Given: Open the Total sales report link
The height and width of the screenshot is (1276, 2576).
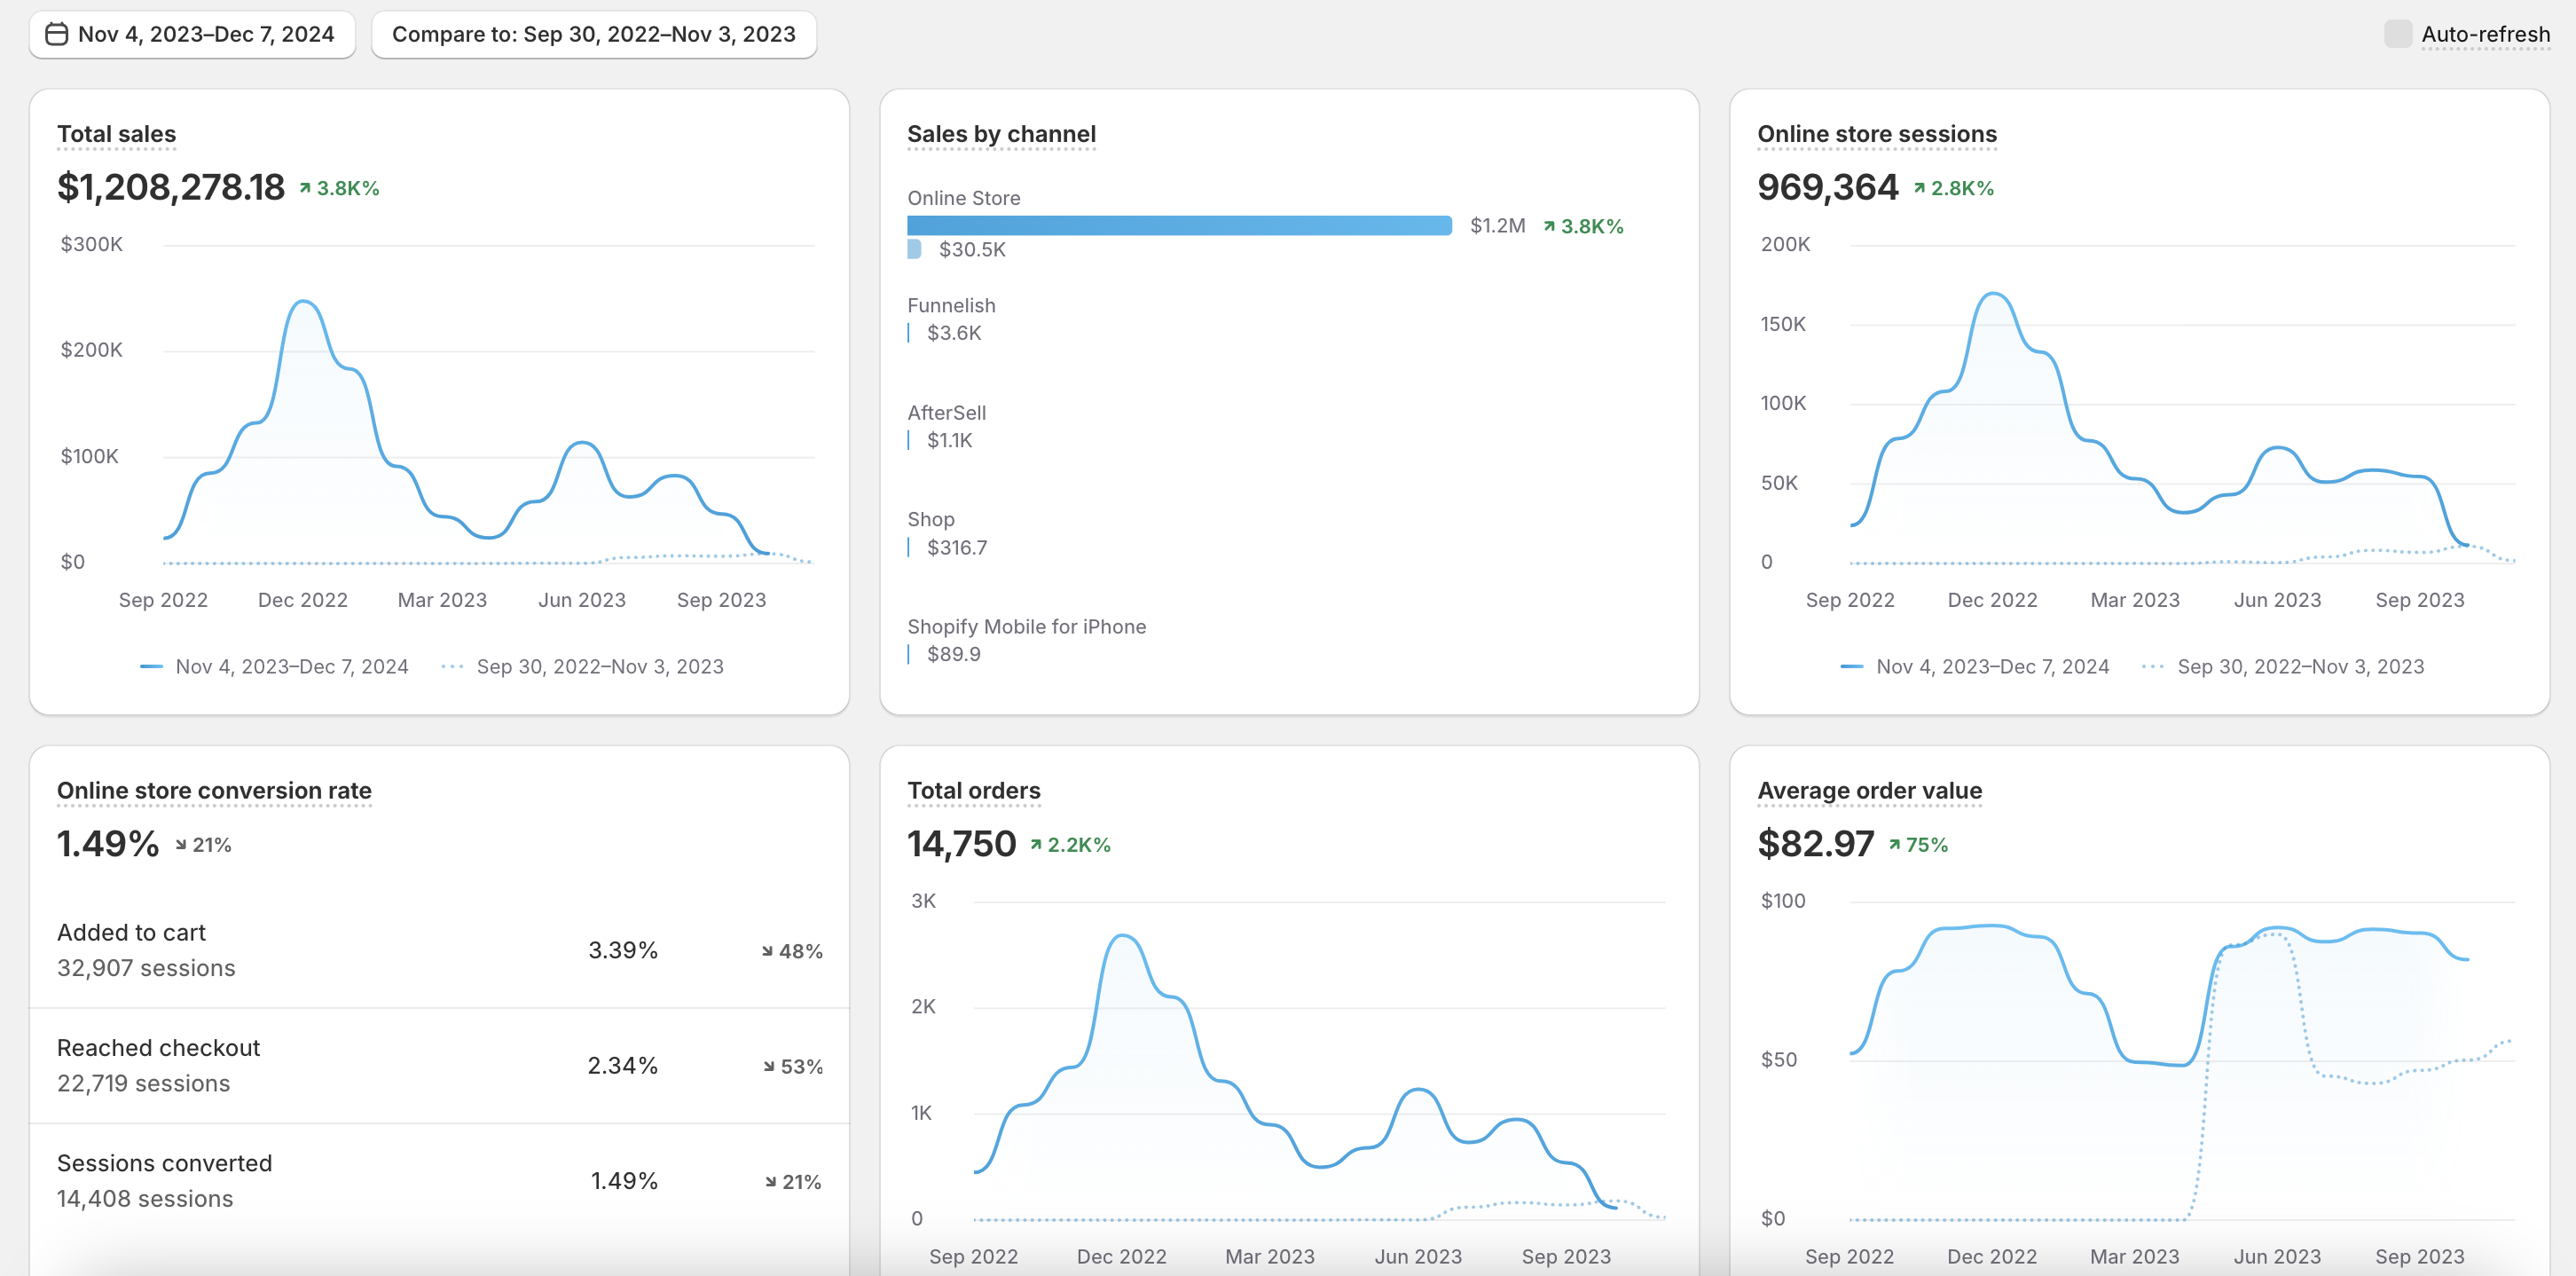Looking at the screenshot, I should point(116,134).
